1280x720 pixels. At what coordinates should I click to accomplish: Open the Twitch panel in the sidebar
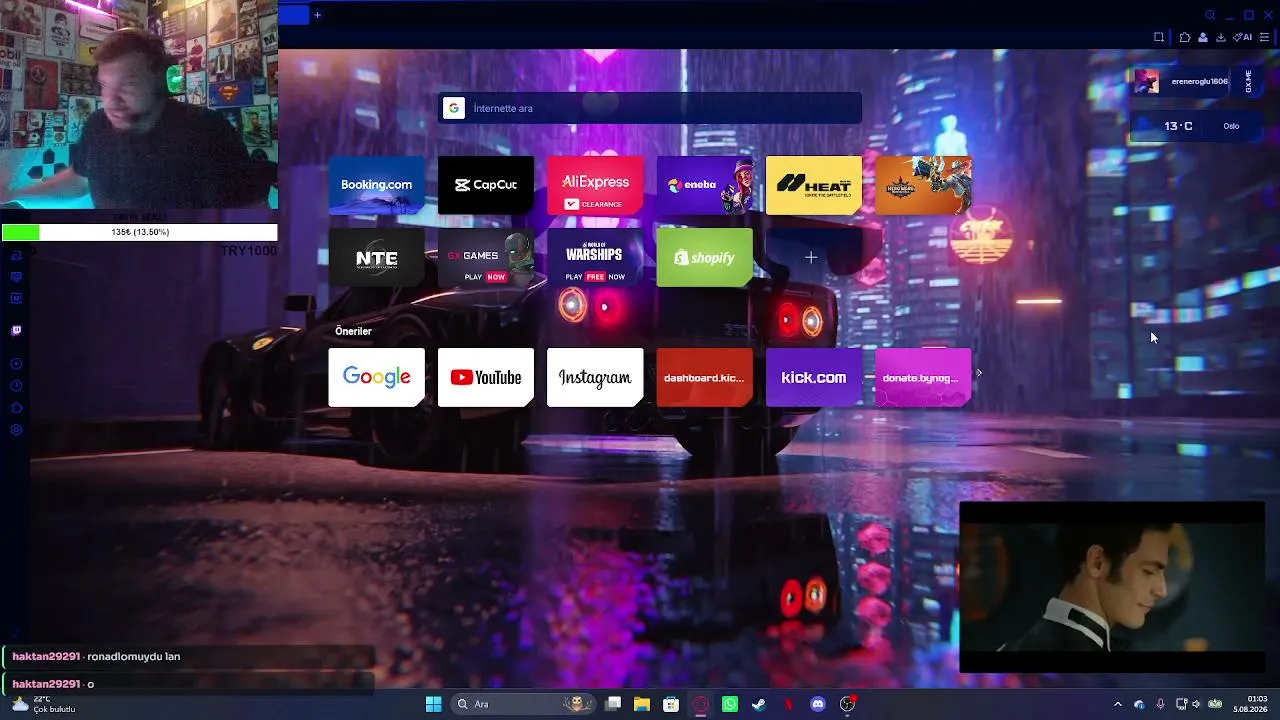tap(16, 330)
